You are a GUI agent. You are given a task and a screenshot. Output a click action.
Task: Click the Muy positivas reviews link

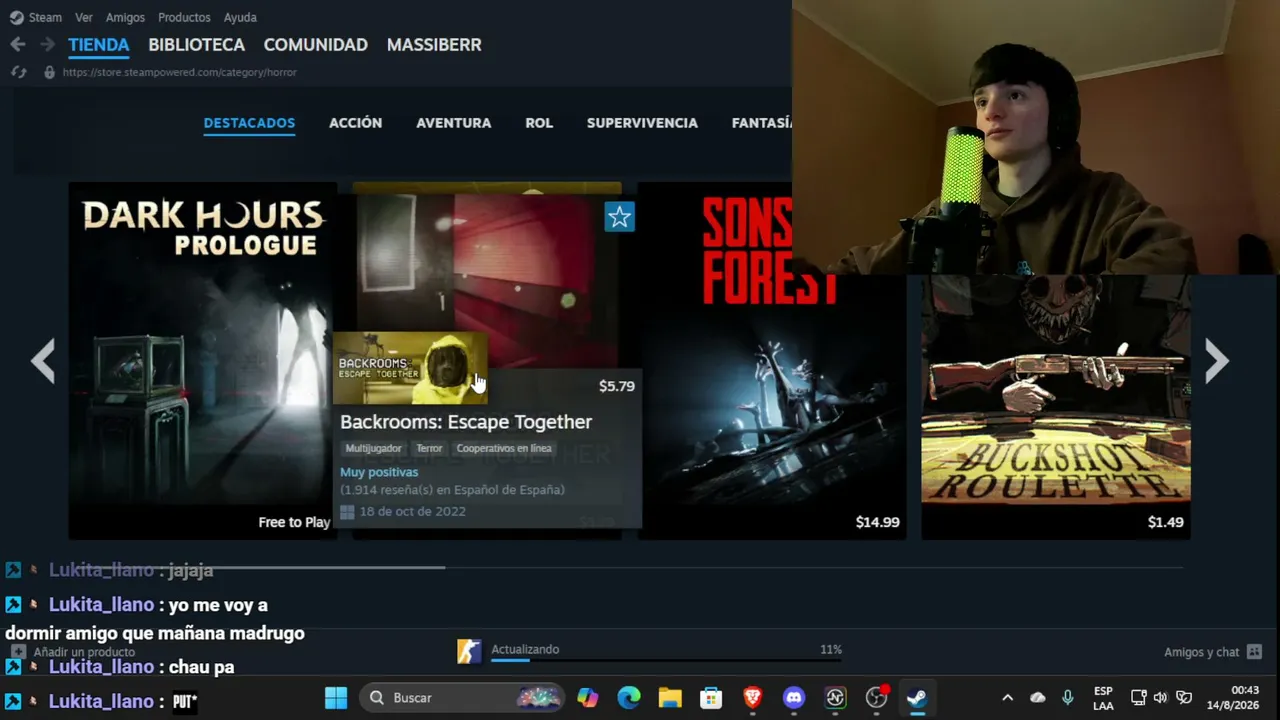[x=379, y=472]
